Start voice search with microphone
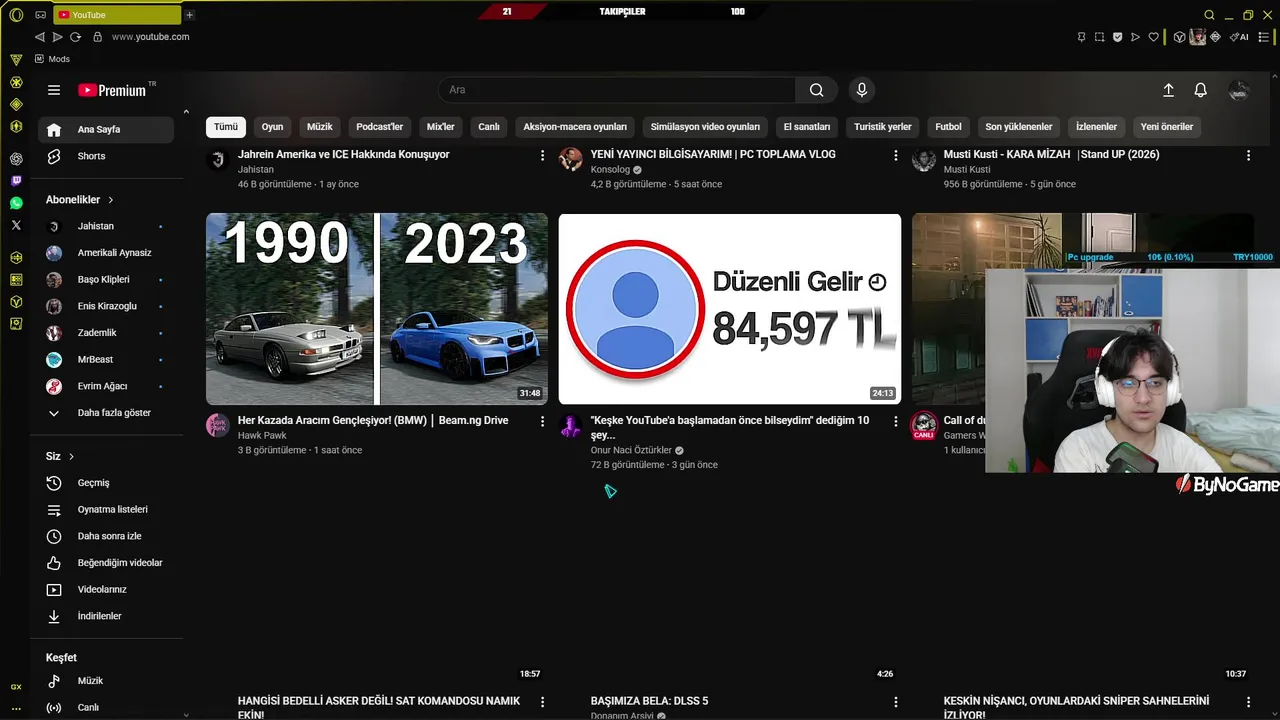Screen dimensions: 1280x720 [x=862, y=90]
